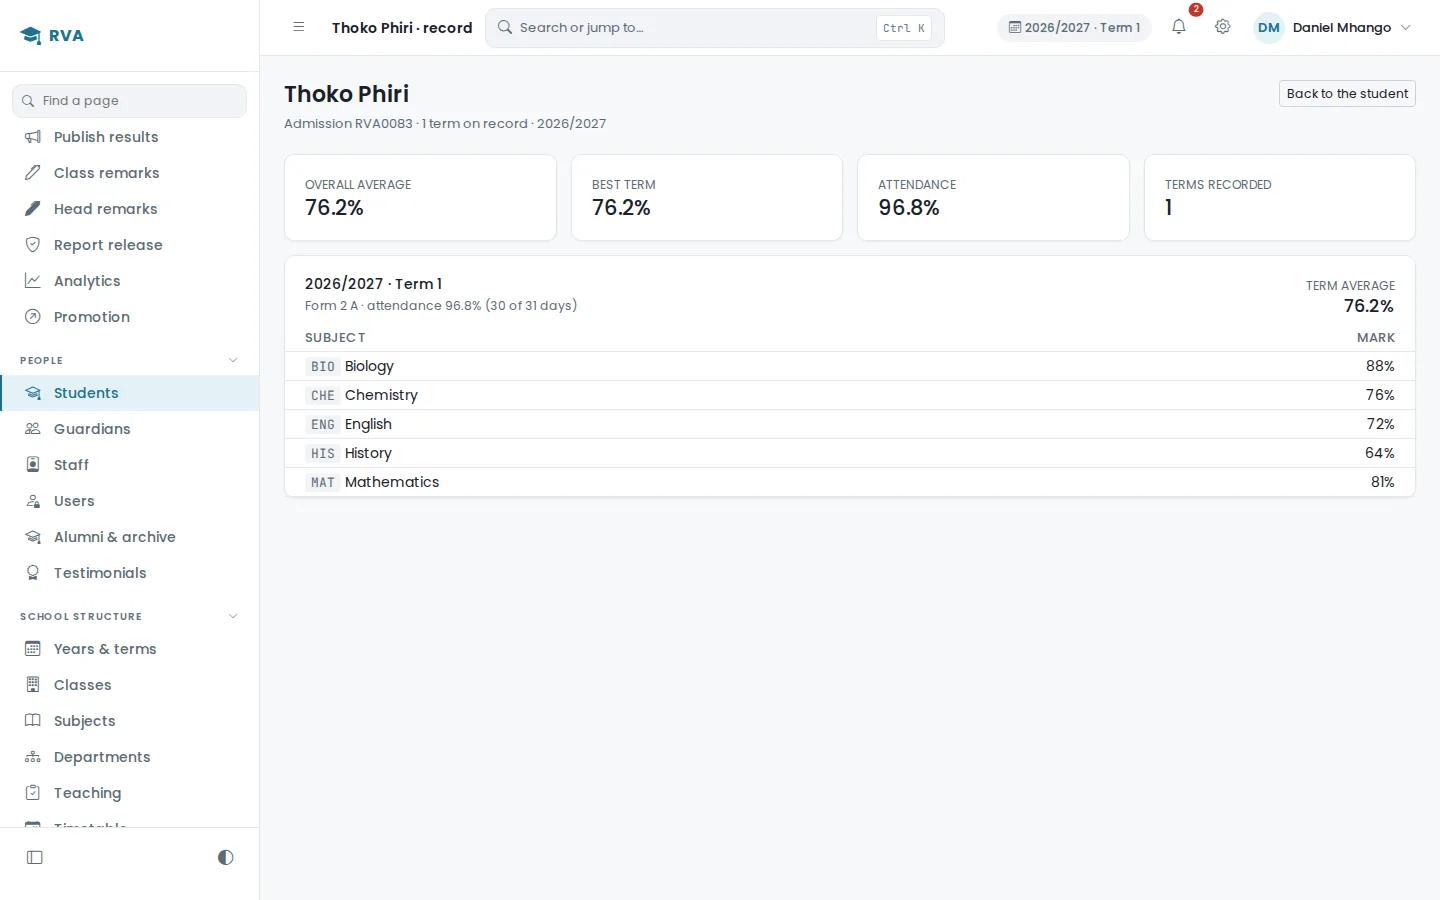Image resolution: width=1440 pixels, height=900 pixels.
Task: Click the Thoko Phiri page heading
Action: (347, 94)
